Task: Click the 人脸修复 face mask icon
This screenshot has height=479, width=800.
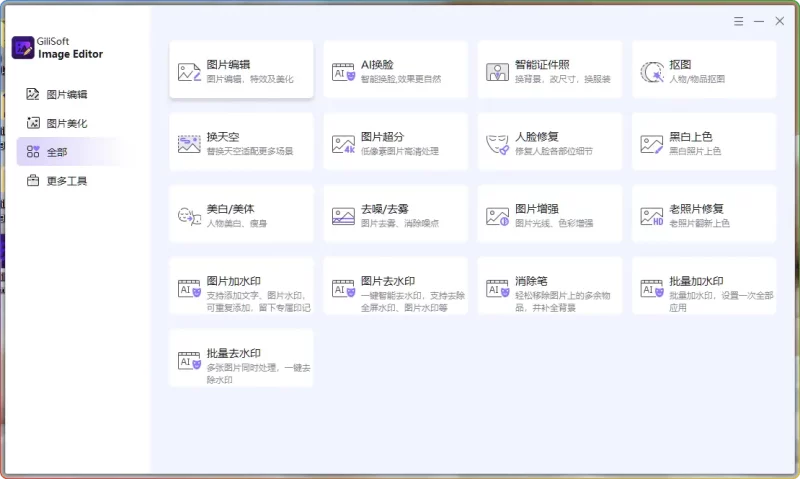Action: click(x=497, y=144)
